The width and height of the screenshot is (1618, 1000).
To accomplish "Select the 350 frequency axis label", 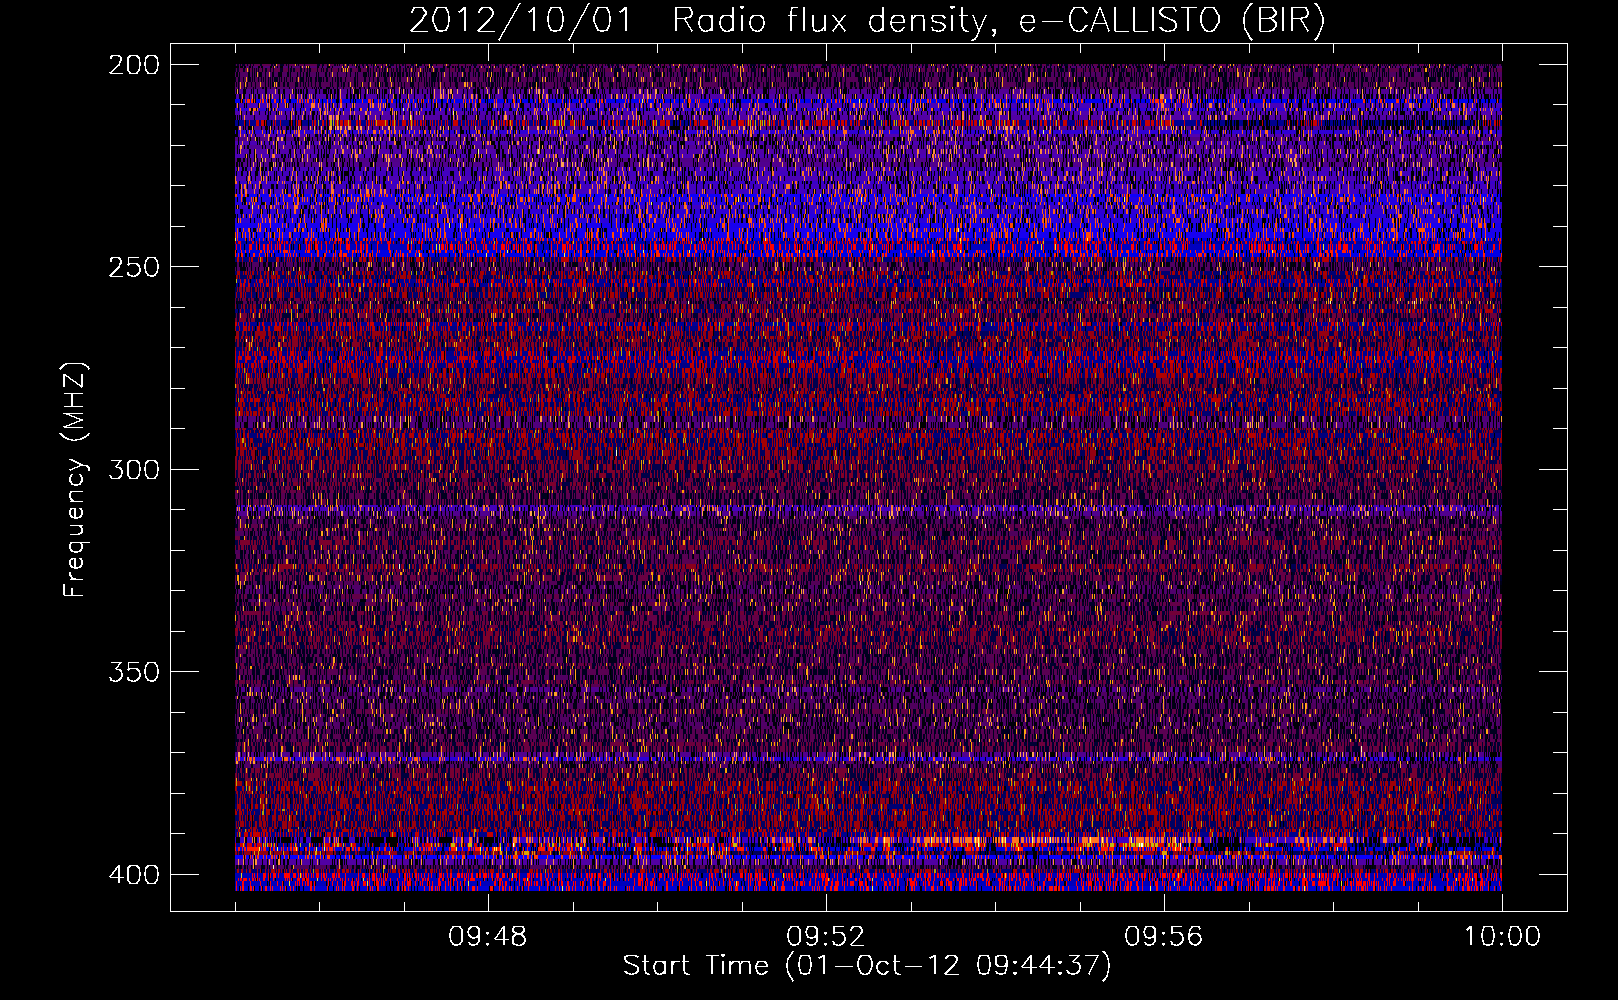I will tap(133, 672).
